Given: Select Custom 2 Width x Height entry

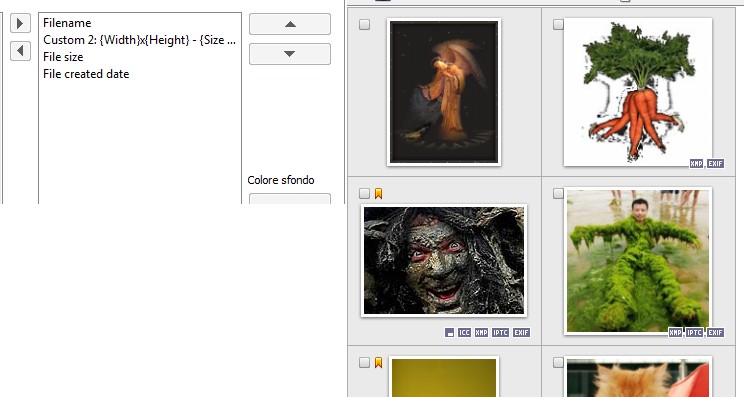Looking at the screenshot, I should click(x=140, y=40).
